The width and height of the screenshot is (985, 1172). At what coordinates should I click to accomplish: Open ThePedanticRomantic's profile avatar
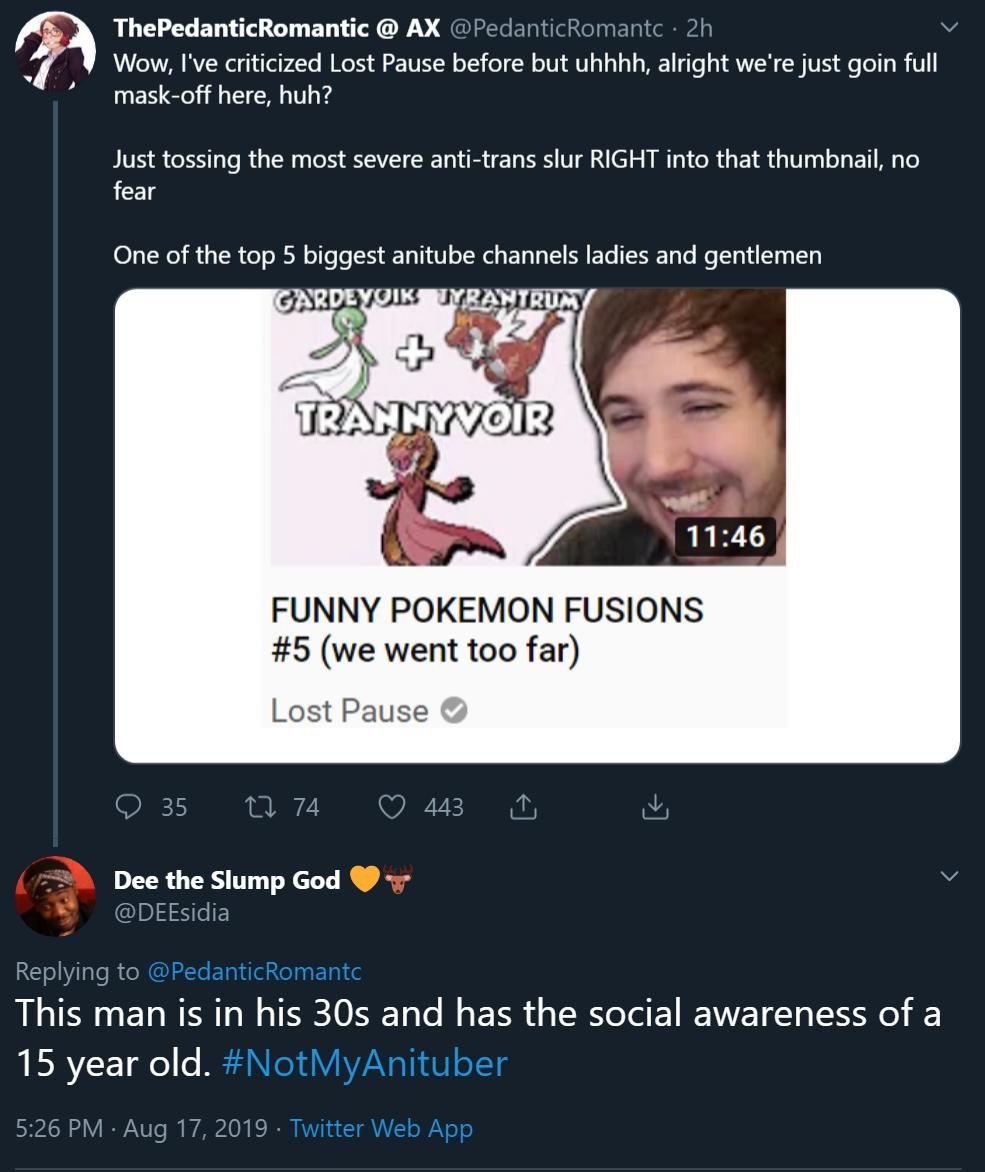[56, 50]
